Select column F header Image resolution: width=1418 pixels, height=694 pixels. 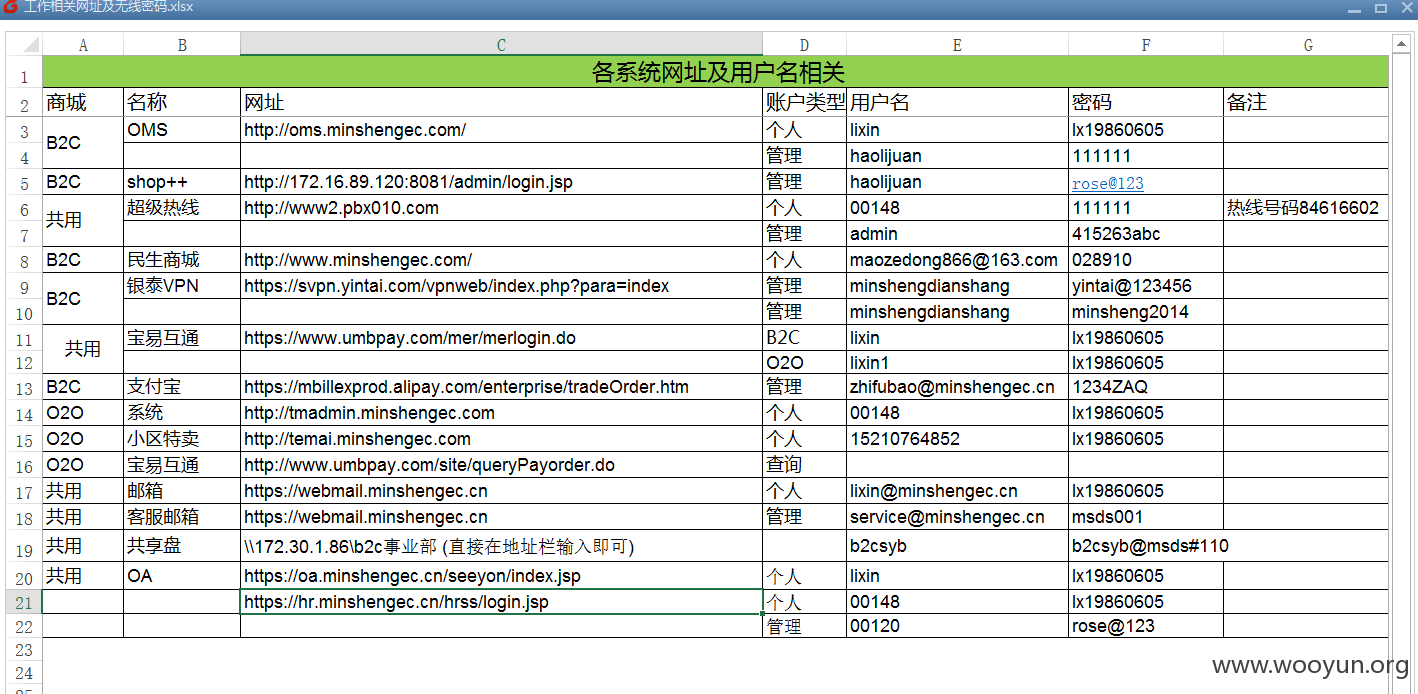coord(1146,45)
